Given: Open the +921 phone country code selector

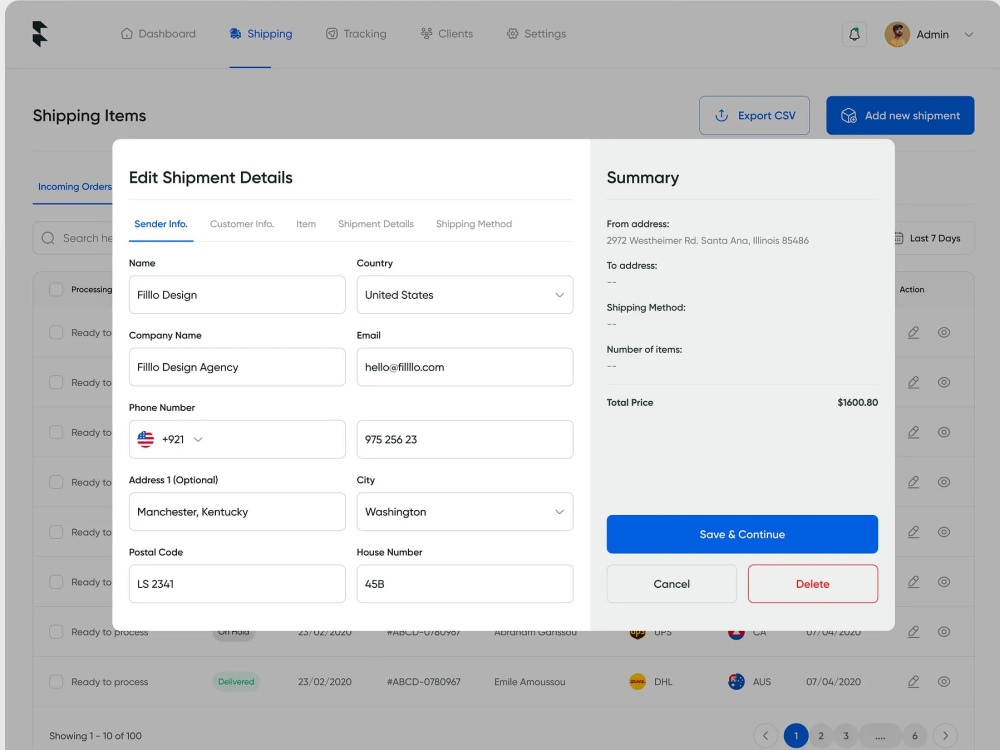Looking at the screenshot, I should pyautogui.click(x=237, y=439).
